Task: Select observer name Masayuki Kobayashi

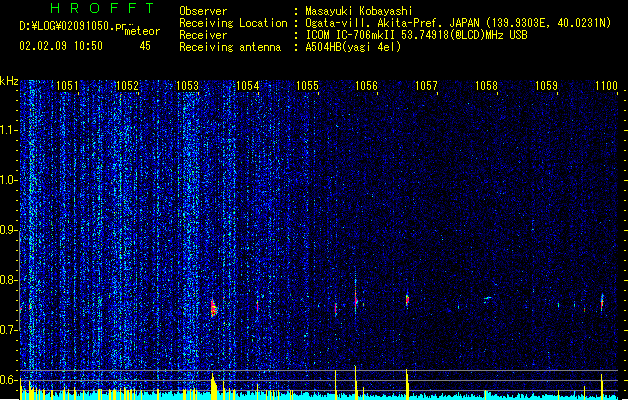Action: [359, 11]
